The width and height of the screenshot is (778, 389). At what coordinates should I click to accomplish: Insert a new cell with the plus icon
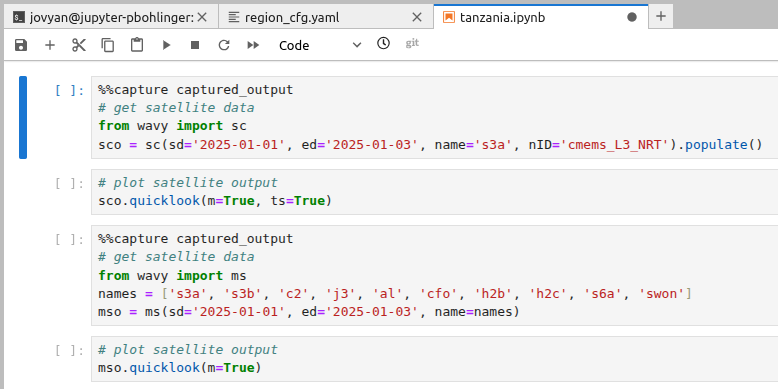pos(50,45)
